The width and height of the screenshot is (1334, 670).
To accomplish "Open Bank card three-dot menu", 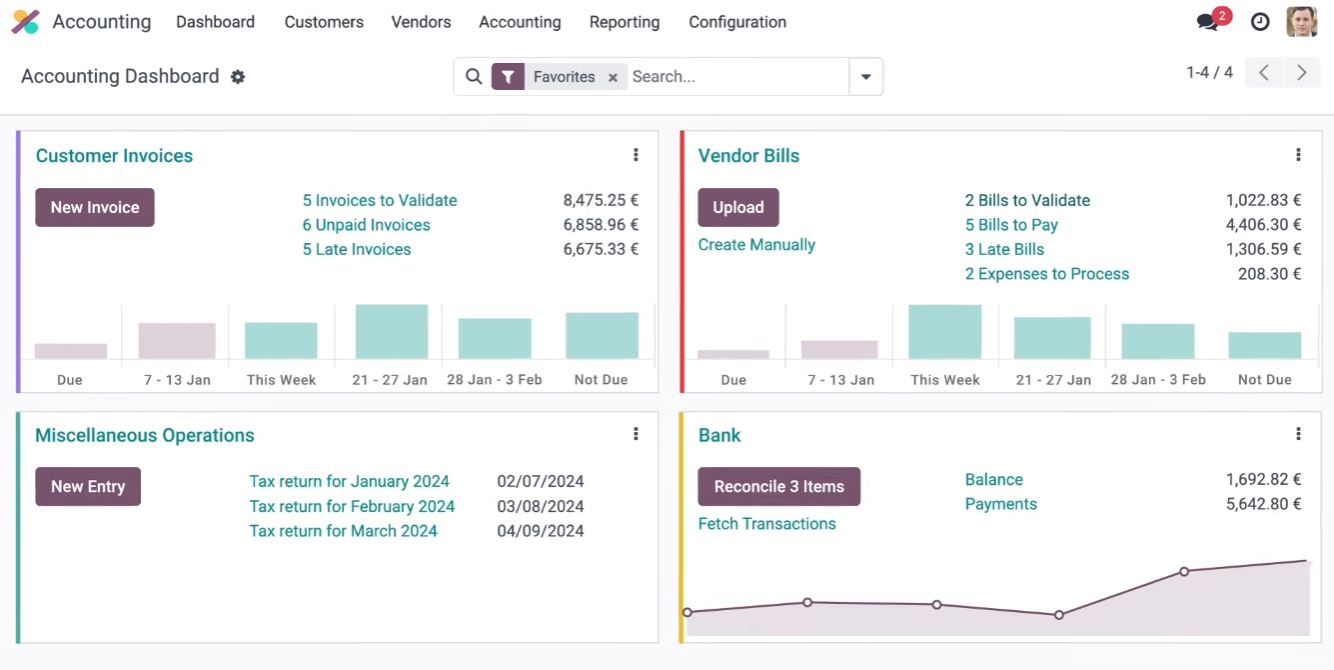I will pos(1298,434).
